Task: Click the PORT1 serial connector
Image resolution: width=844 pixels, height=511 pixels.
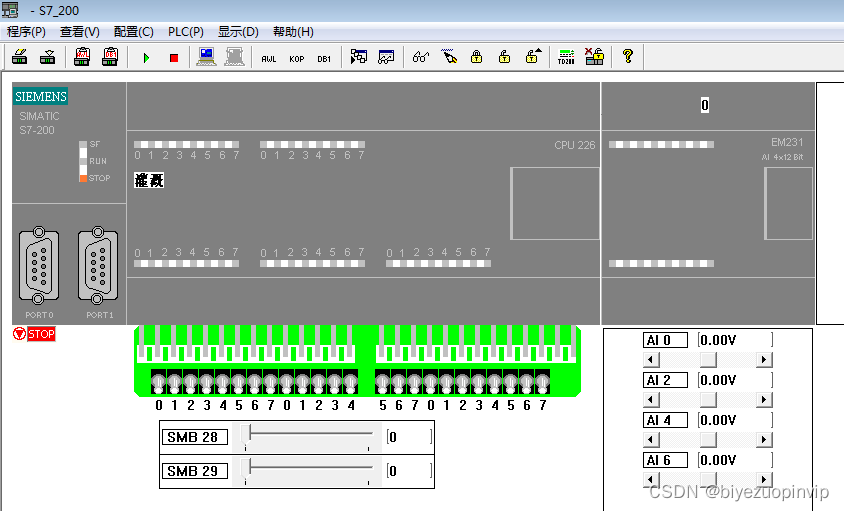Action: click(97, 265)
